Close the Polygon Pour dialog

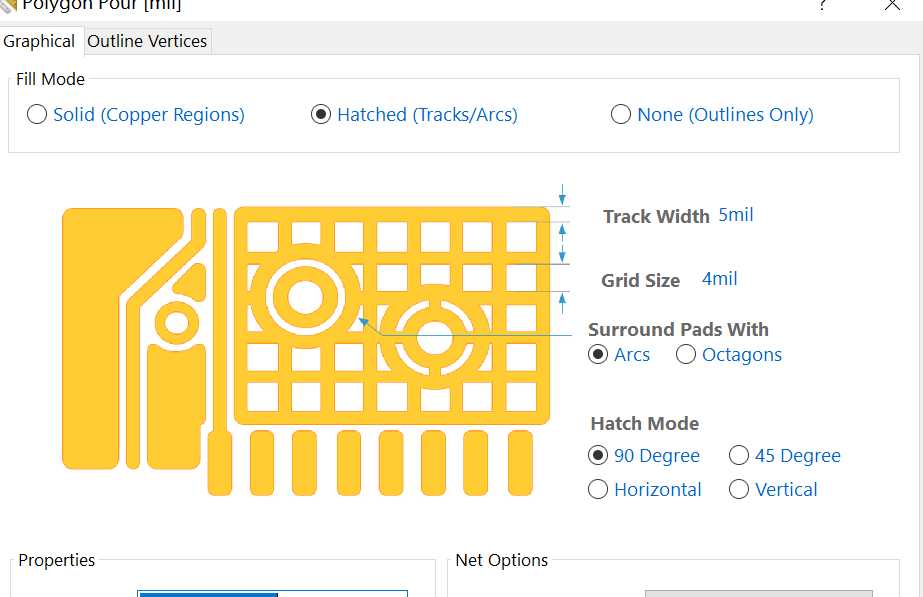point(892,5)
